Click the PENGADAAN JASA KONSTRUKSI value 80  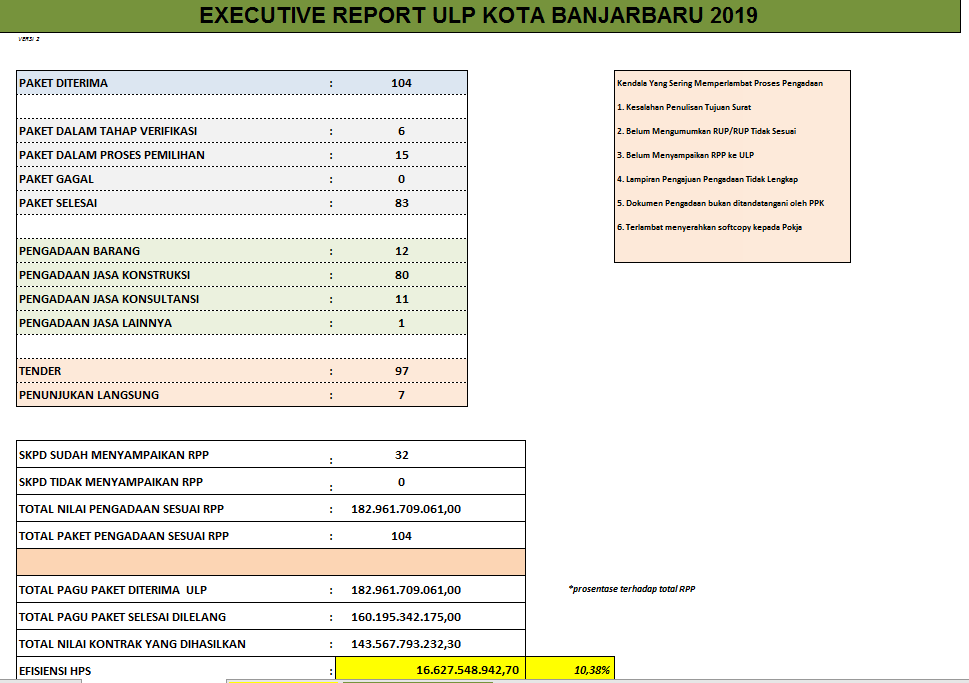(401, 275)
